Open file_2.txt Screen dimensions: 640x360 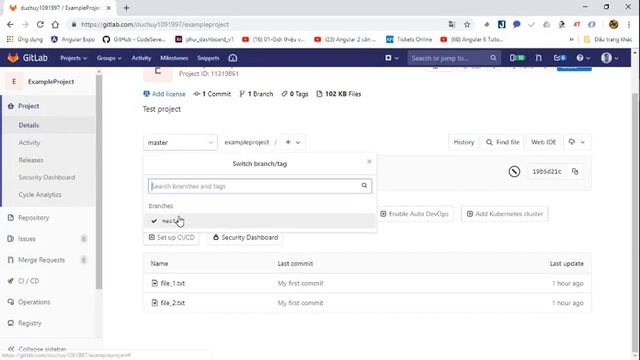tap(173, 303)
